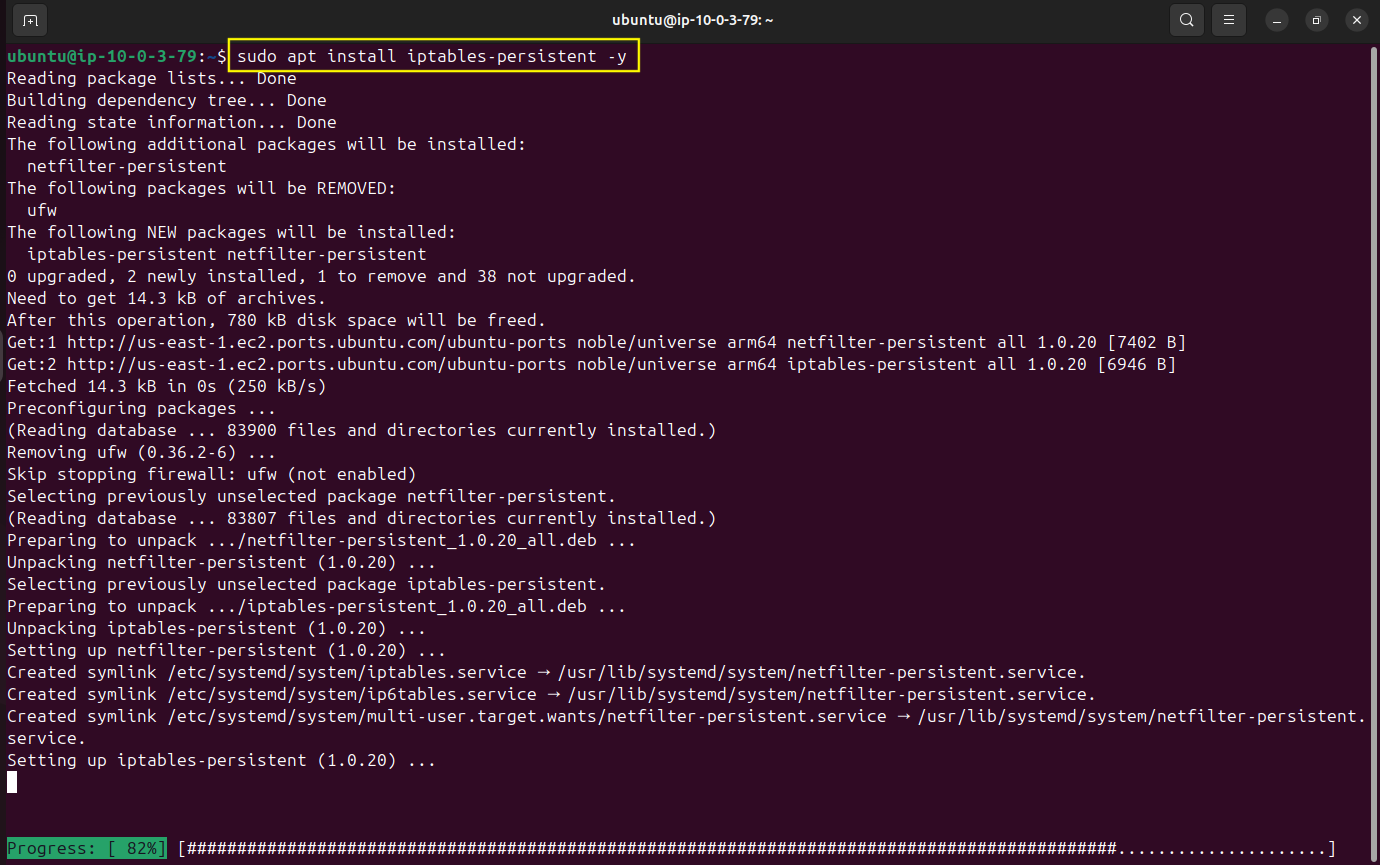Close the terminal window
The width and height of the screenshot is (1380, 865).
coord(1355,20)
